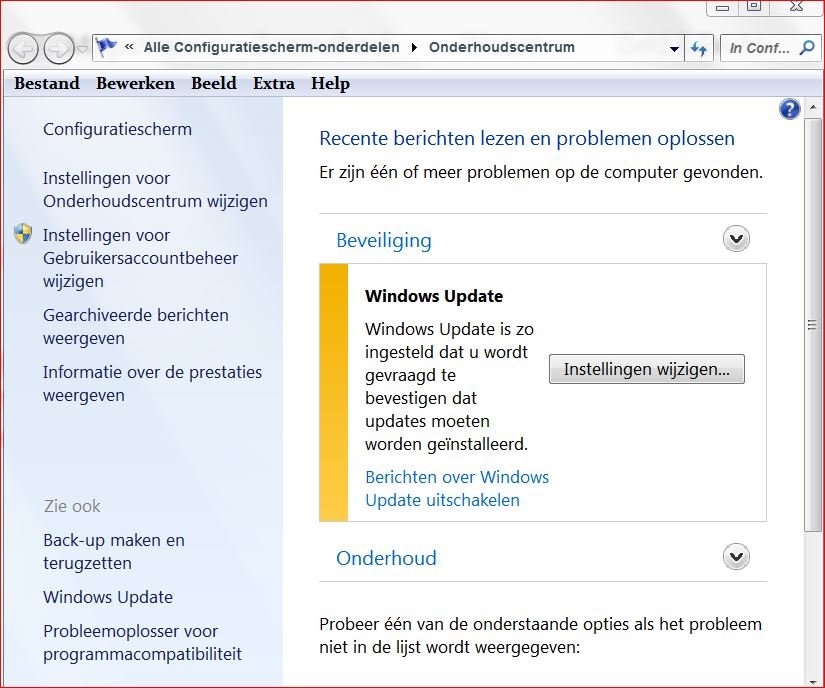This screenshot has height=688, width=825.
Task: Open Gearchiveerde berichten weergeven link
Action: [135, 326]
